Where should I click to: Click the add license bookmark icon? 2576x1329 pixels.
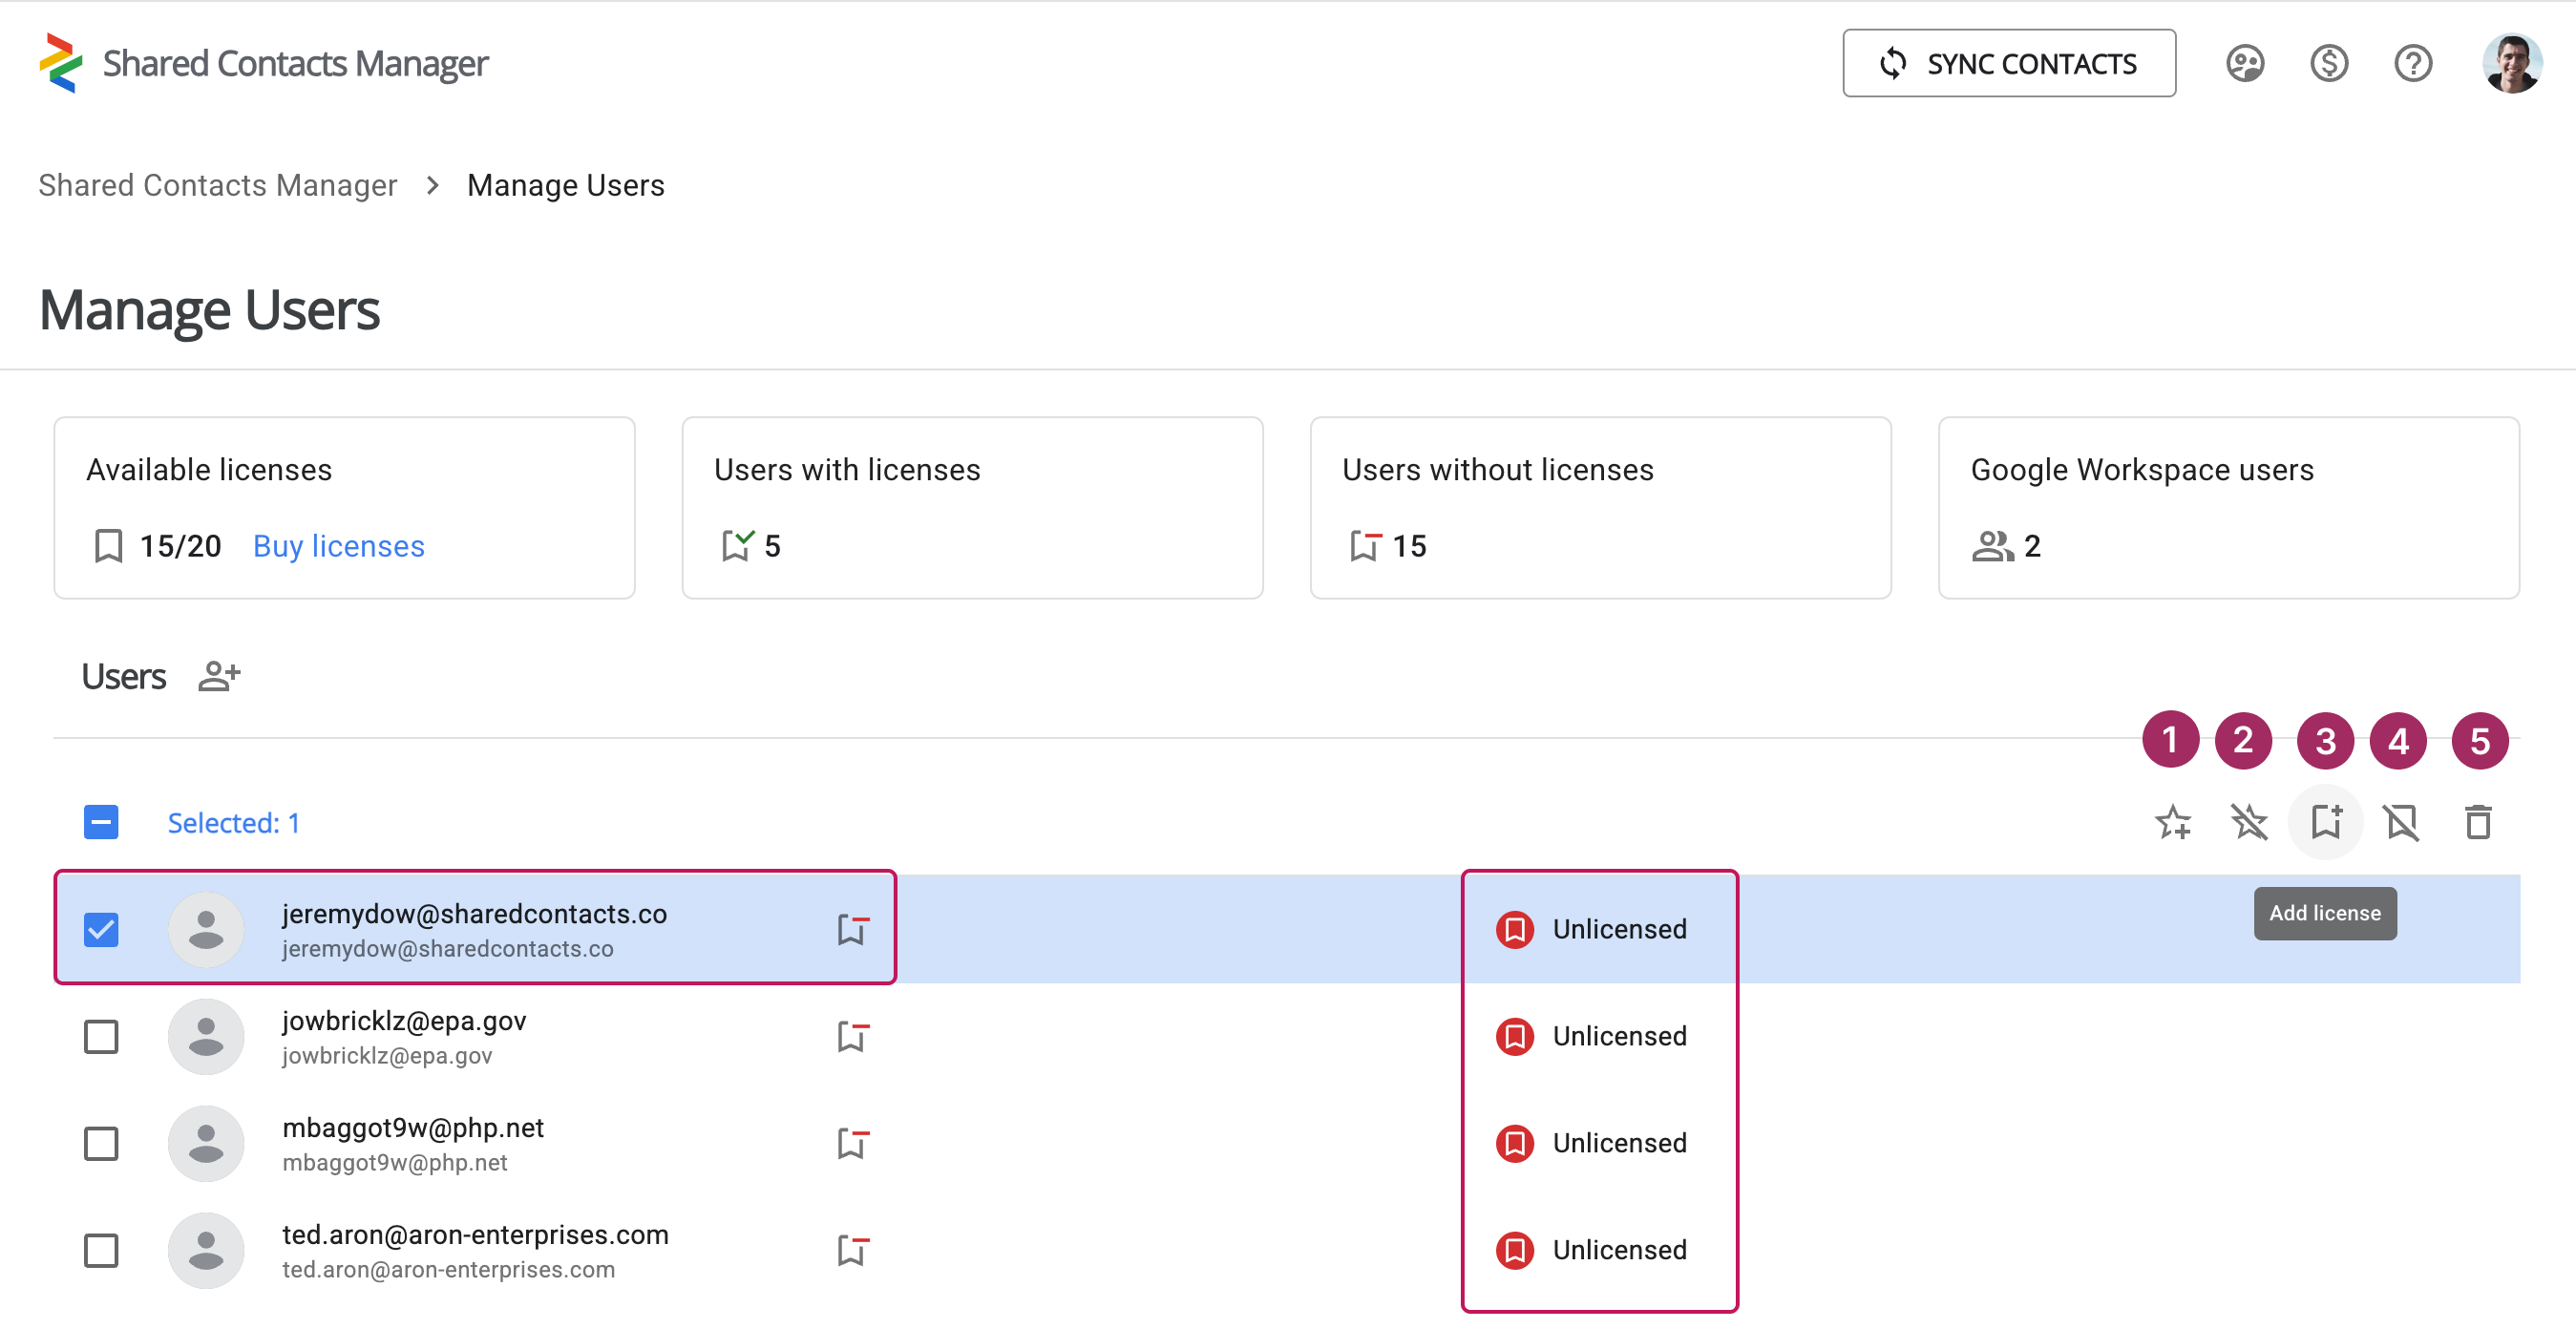2326,822
